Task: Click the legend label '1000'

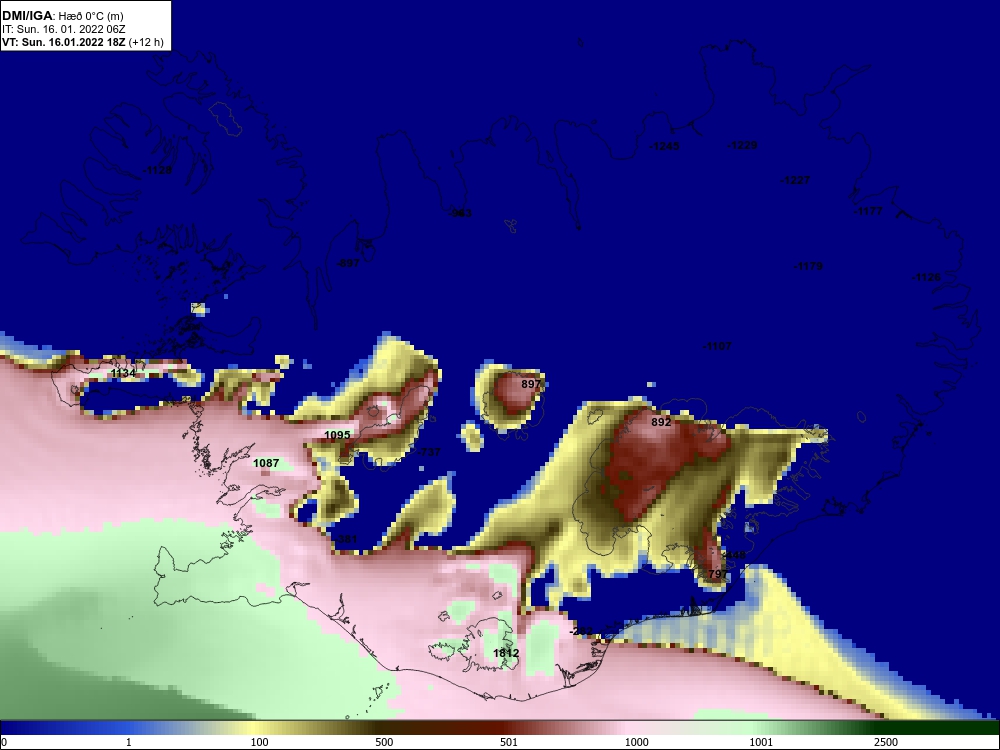Action: [637, 742]
